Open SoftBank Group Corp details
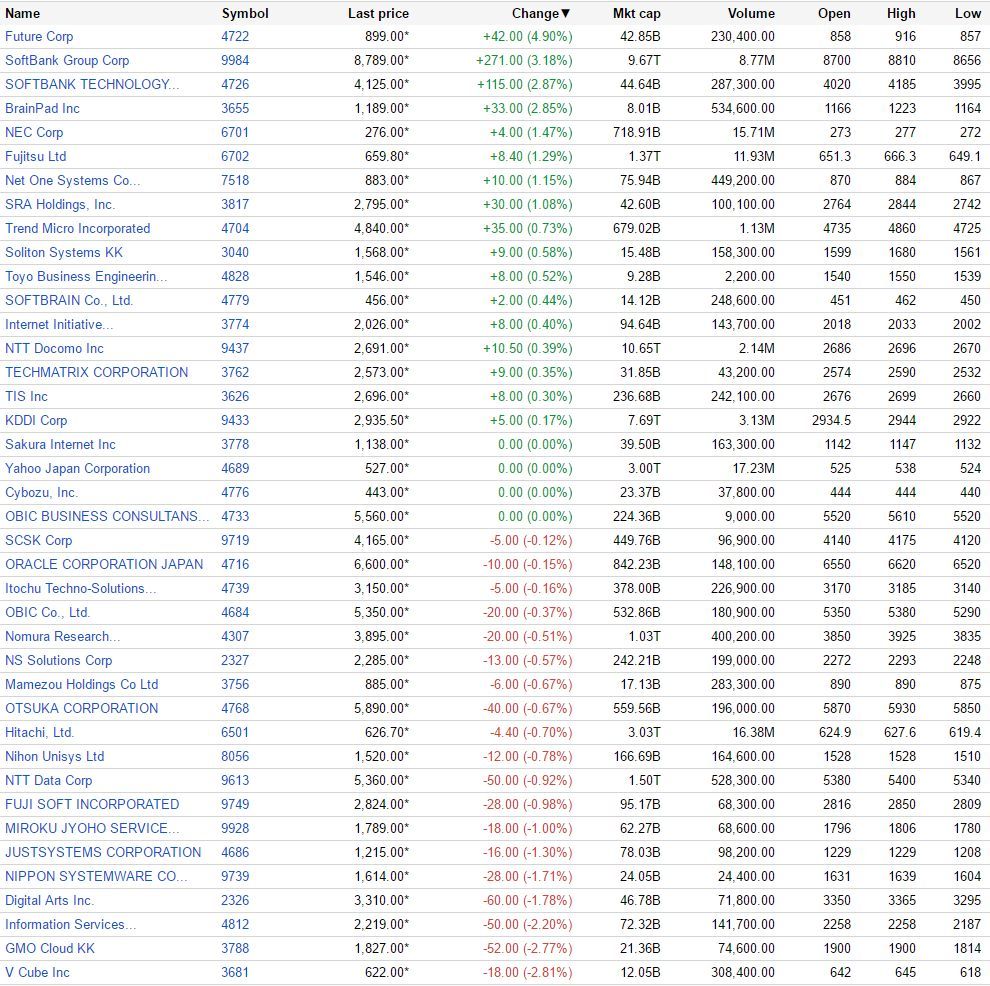990x986 pixels. pos(67,61)
